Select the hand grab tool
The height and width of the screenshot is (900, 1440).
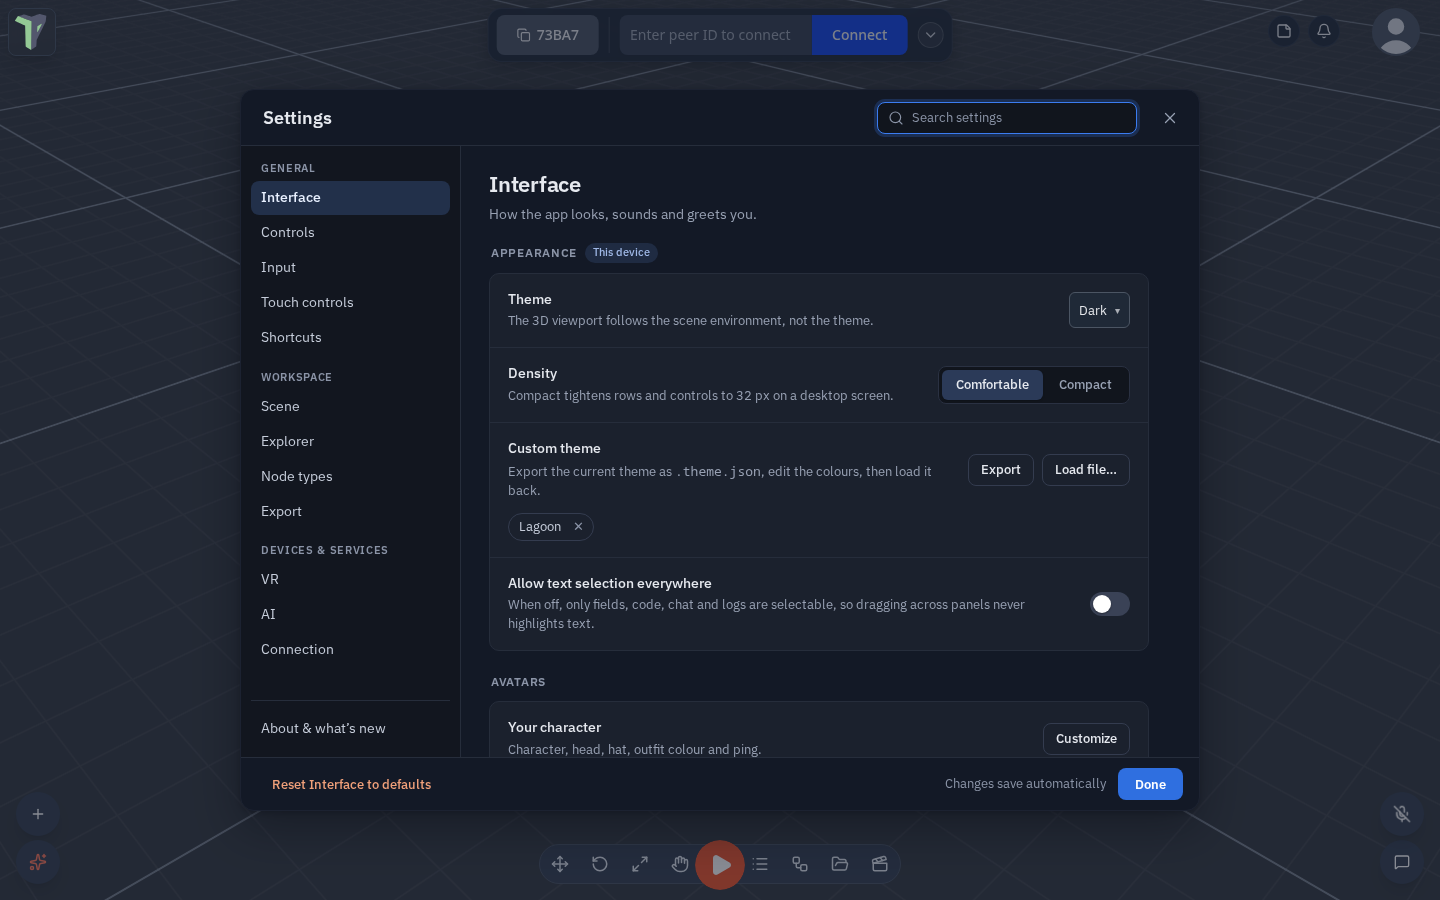click(x=680, y=864)
